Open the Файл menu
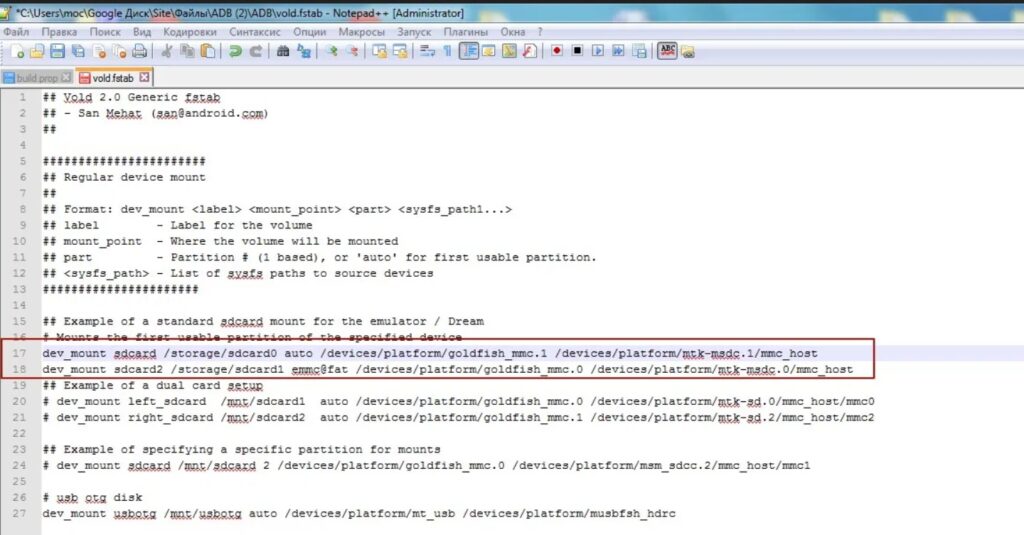Viewport: 1024px width, 535px height. pyautogui.click(x=16, y=31)
